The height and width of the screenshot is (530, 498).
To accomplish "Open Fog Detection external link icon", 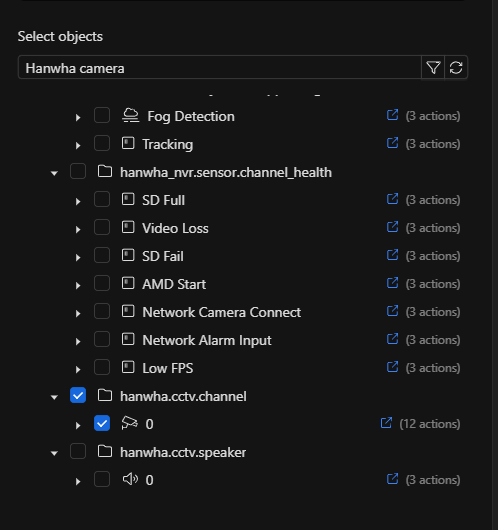I will coord(392,115).
